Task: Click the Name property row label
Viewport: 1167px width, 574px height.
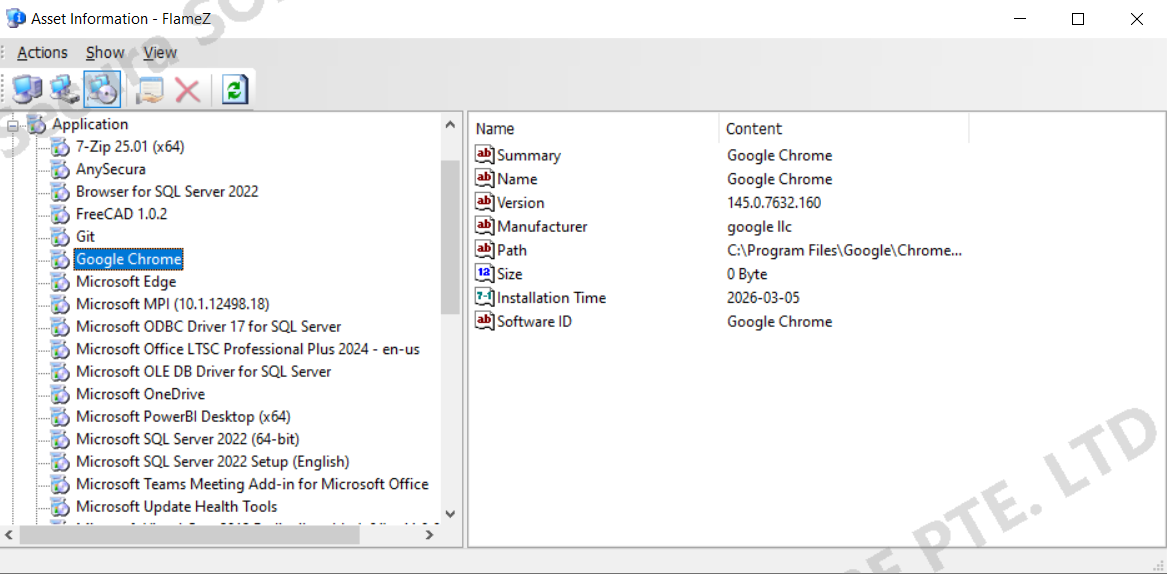Action: pos(517,179)
